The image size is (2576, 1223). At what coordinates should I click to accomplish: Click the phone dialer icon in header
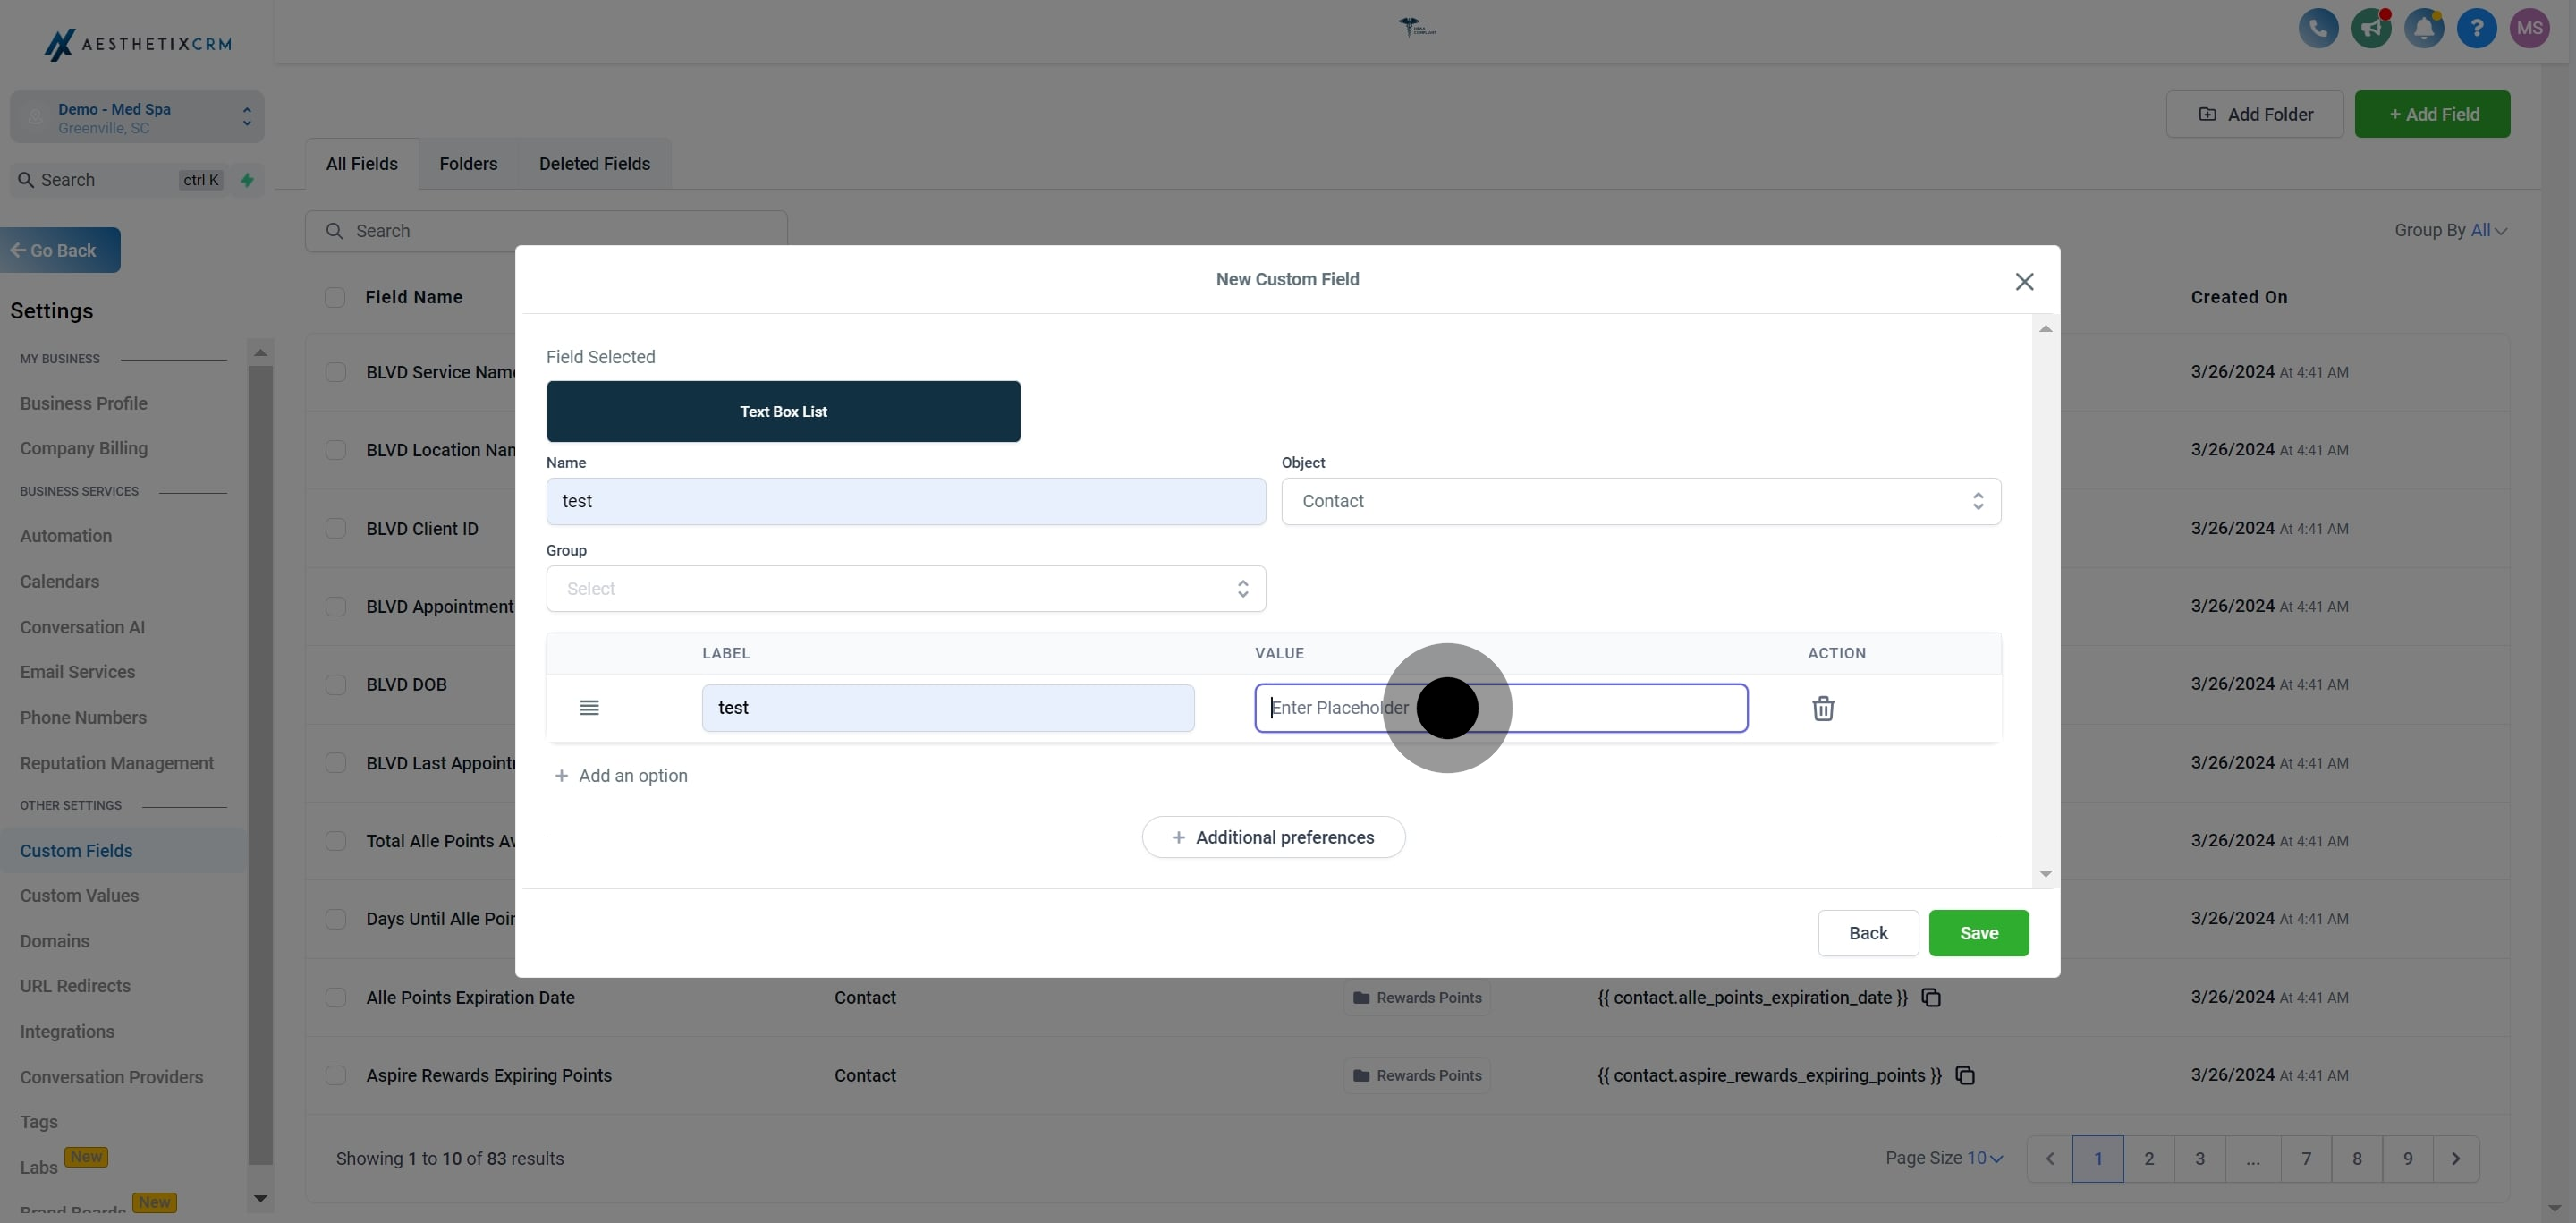(2317, 28)
